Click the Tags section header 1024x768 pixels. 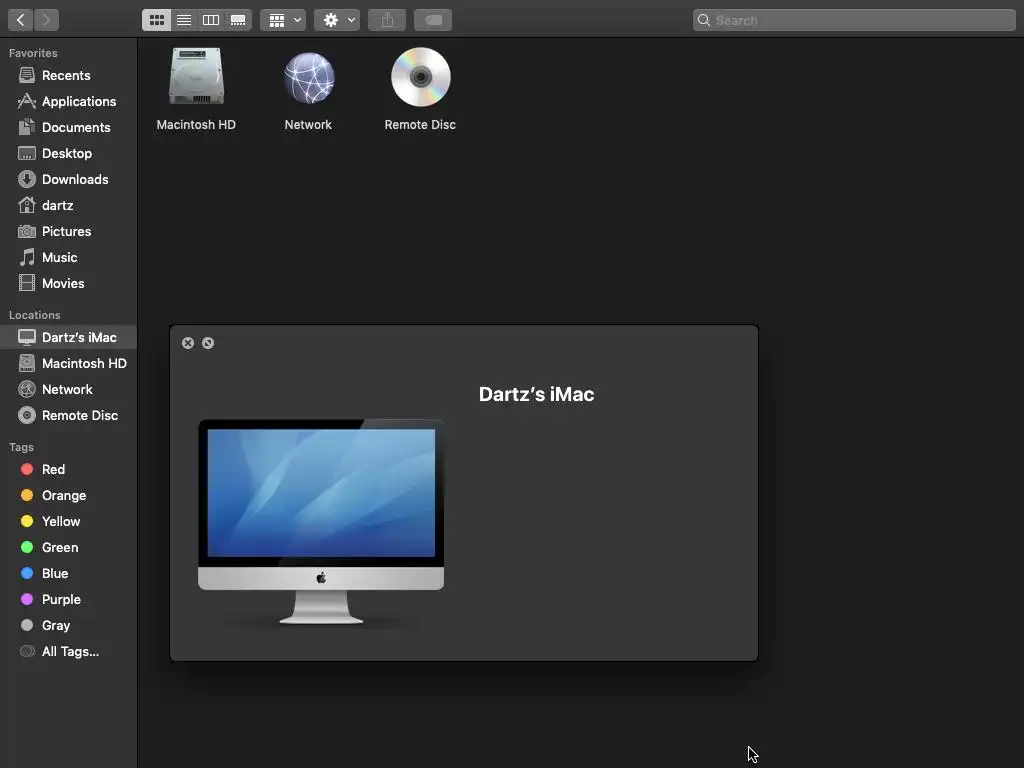[x=22, y=447]
